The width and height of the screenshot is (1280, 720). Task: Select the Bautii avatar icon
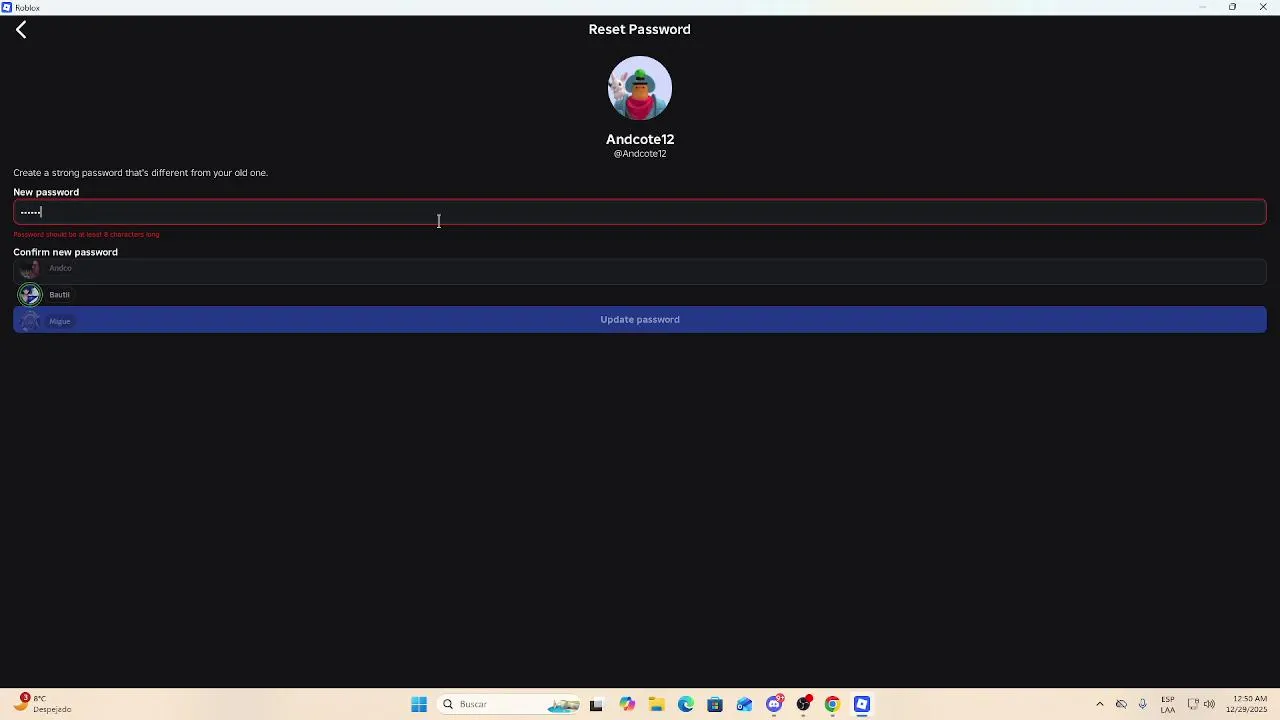click(x=30, y=294)
